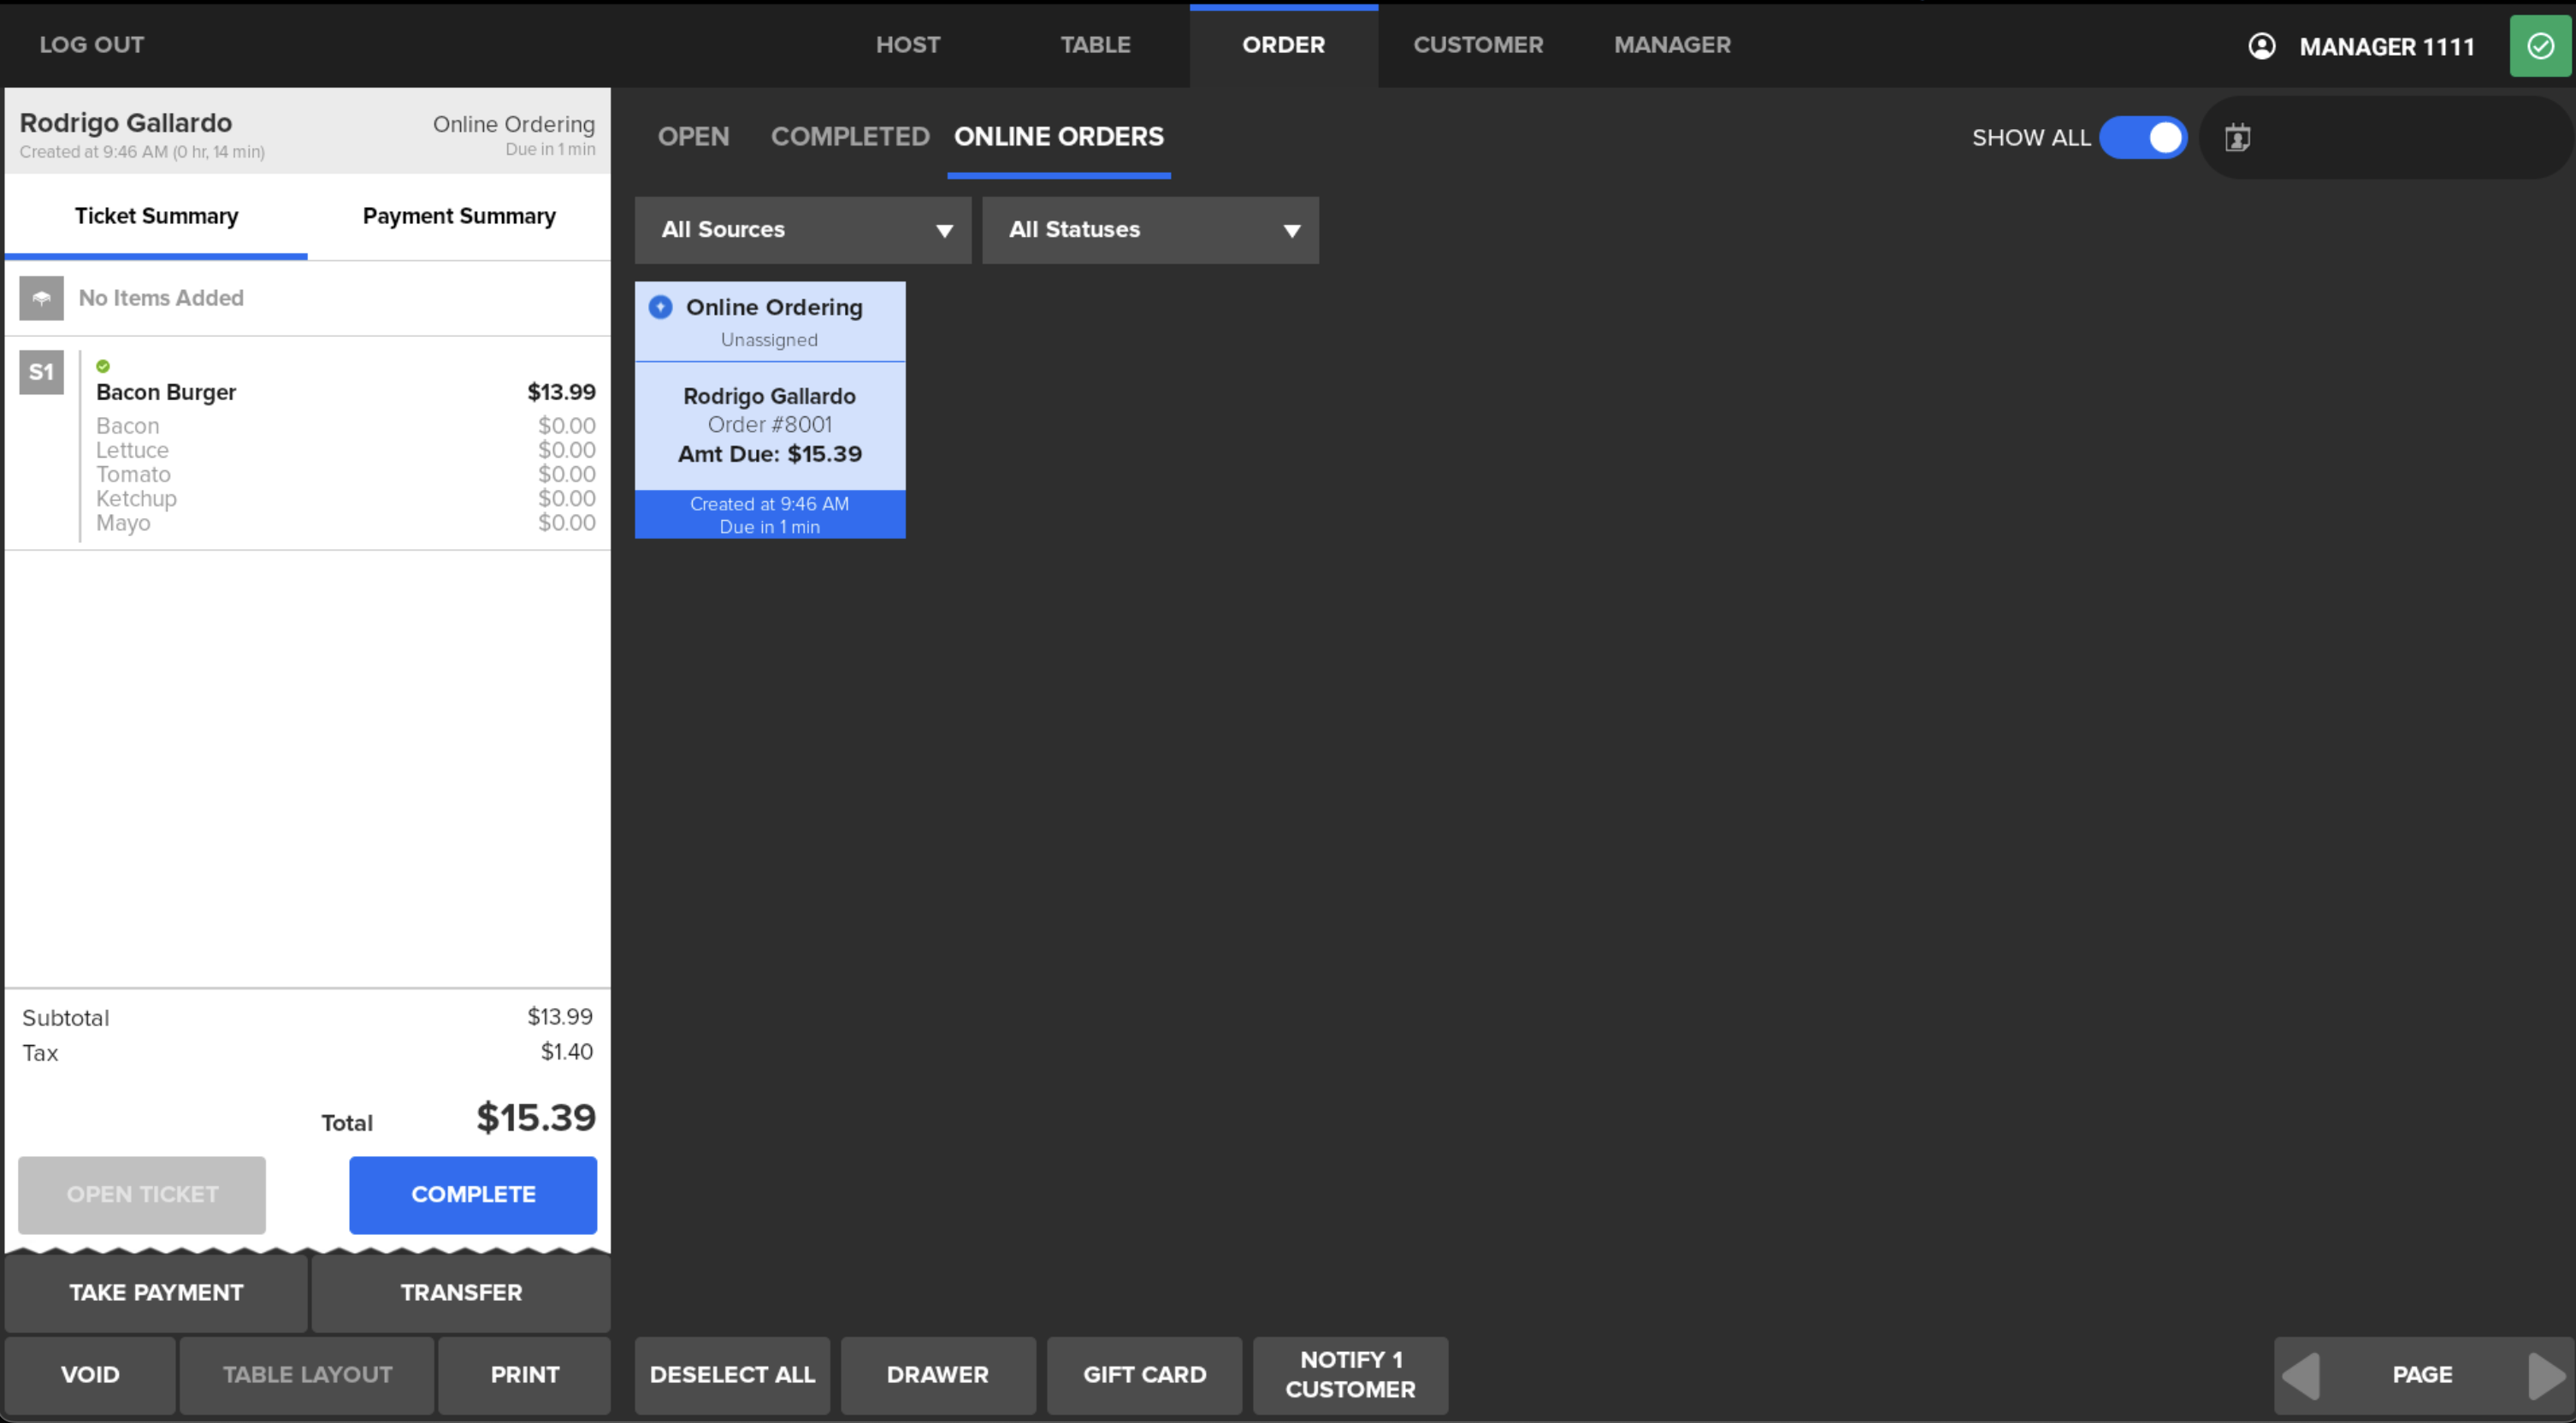Open the reservations calendar icon beside Show All
The image size is (2576, 1423).
(2238, 138)
